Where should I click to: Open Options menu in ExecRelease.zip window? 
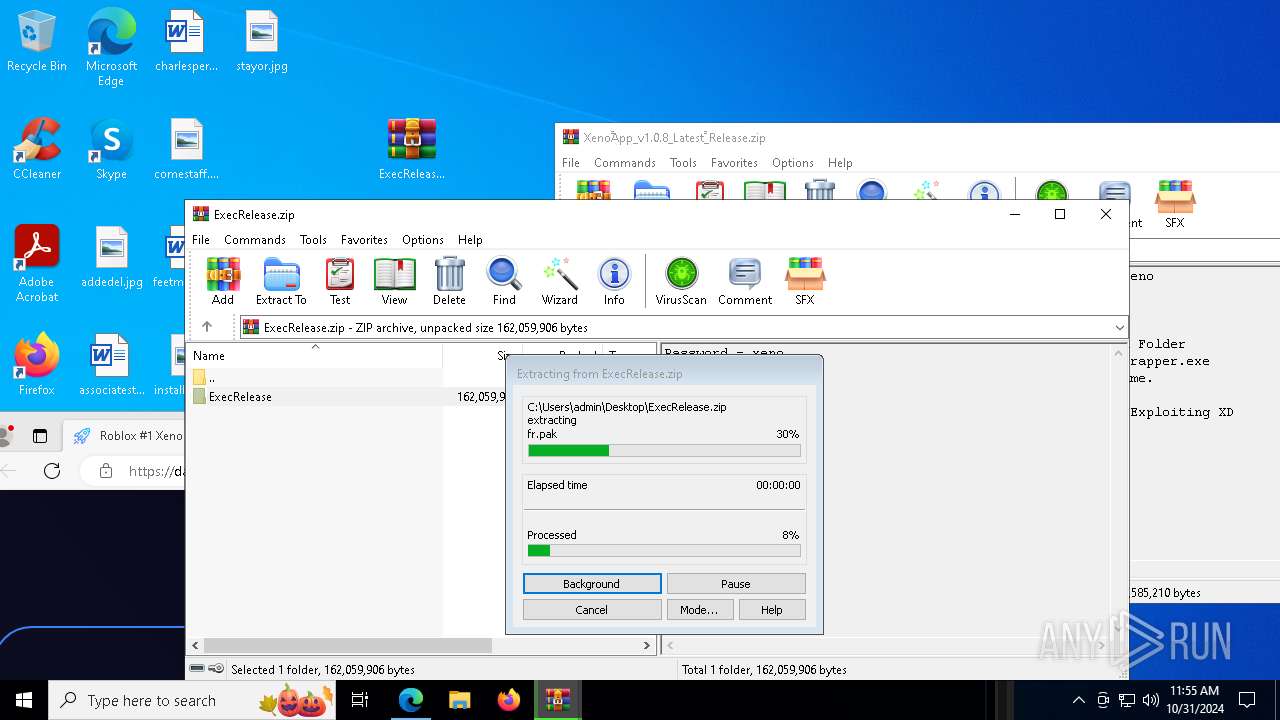coord(423,240)
